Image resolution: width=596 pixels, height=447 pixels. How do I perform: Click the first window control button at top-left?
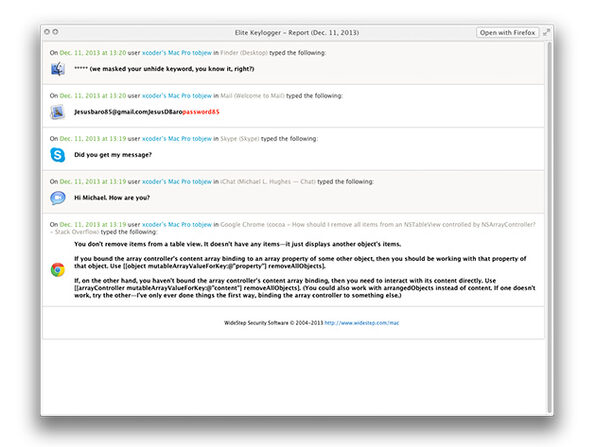[47, 32]
